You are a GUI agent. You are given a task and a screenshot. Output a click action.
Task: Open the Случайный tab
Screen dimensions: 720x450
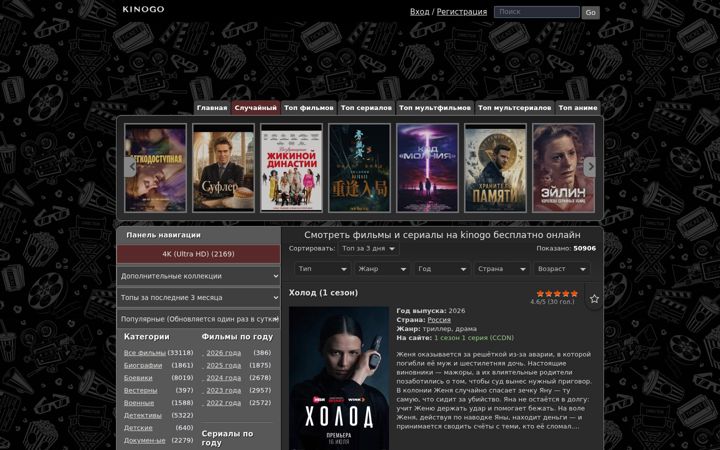(255, 108)
